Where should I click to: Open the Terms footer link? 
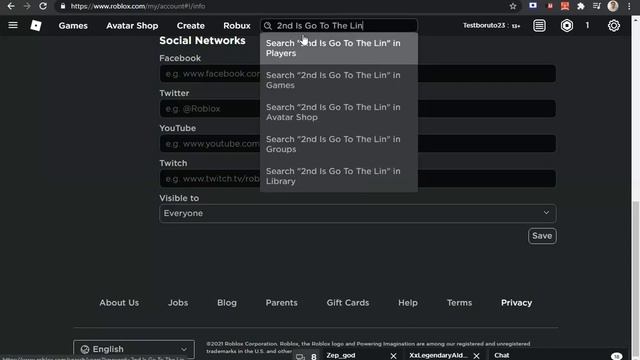coord(459,303)
